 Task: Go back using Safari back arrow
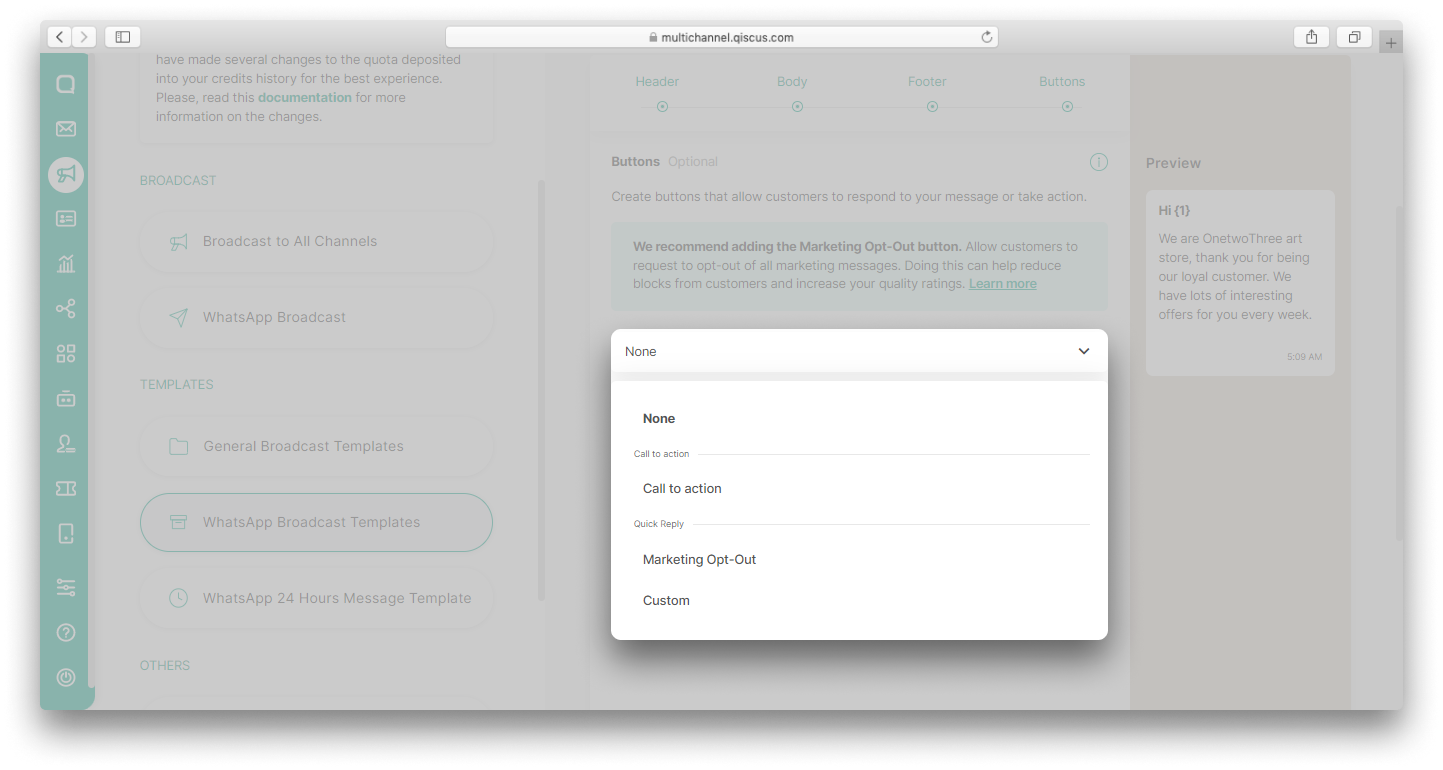[x=59, y=37]
